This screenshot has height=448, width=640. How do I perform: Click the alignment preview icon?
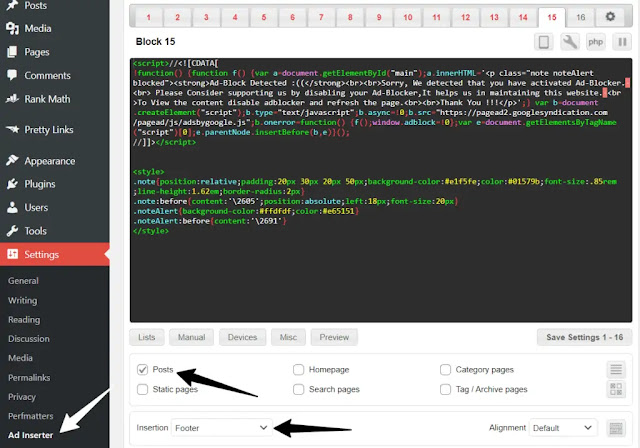point(616,428)
